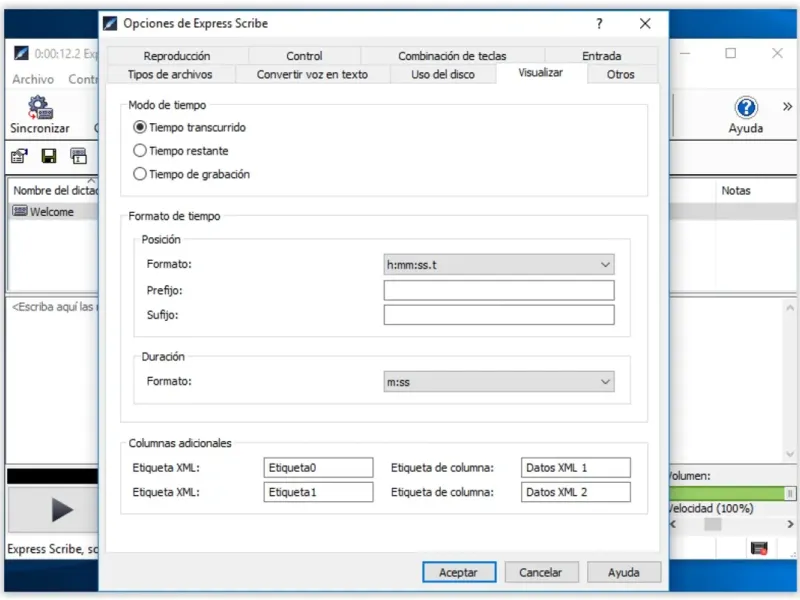The height and width of the screenshot is (600, 800).
Task: Switch to the Reproducción tab
Action: tap(177, 56)
